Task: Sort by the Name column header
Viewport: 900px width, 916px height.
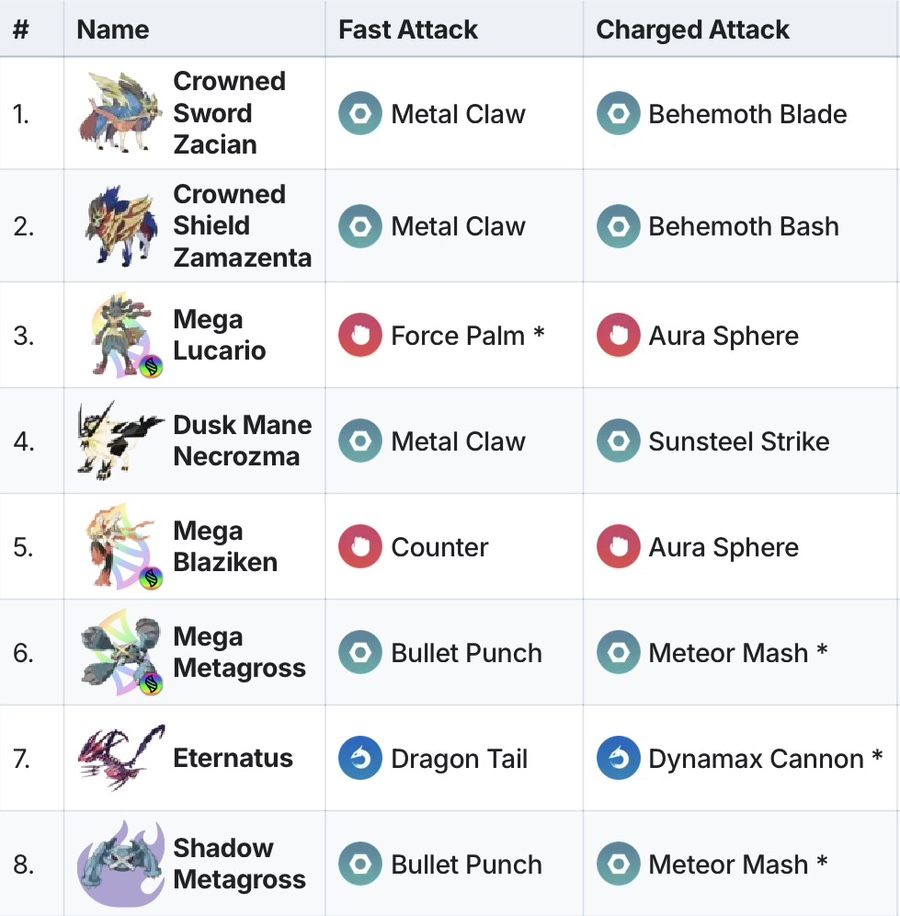Action: 113,30
